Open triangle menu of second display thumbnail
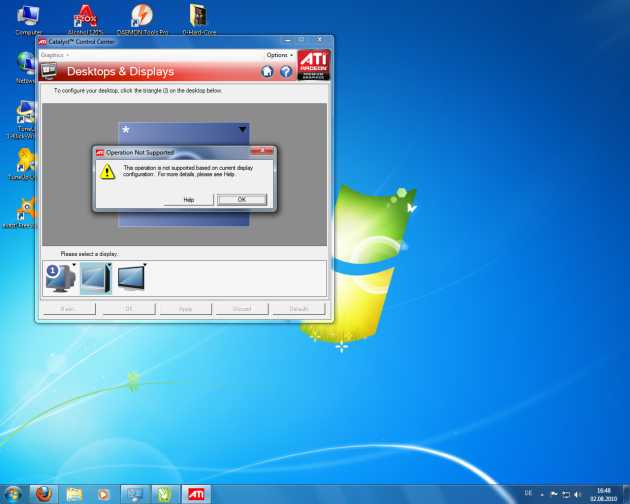Image resolution: width=630 pixels, height=504 pixels. click(x=109, y=264)
